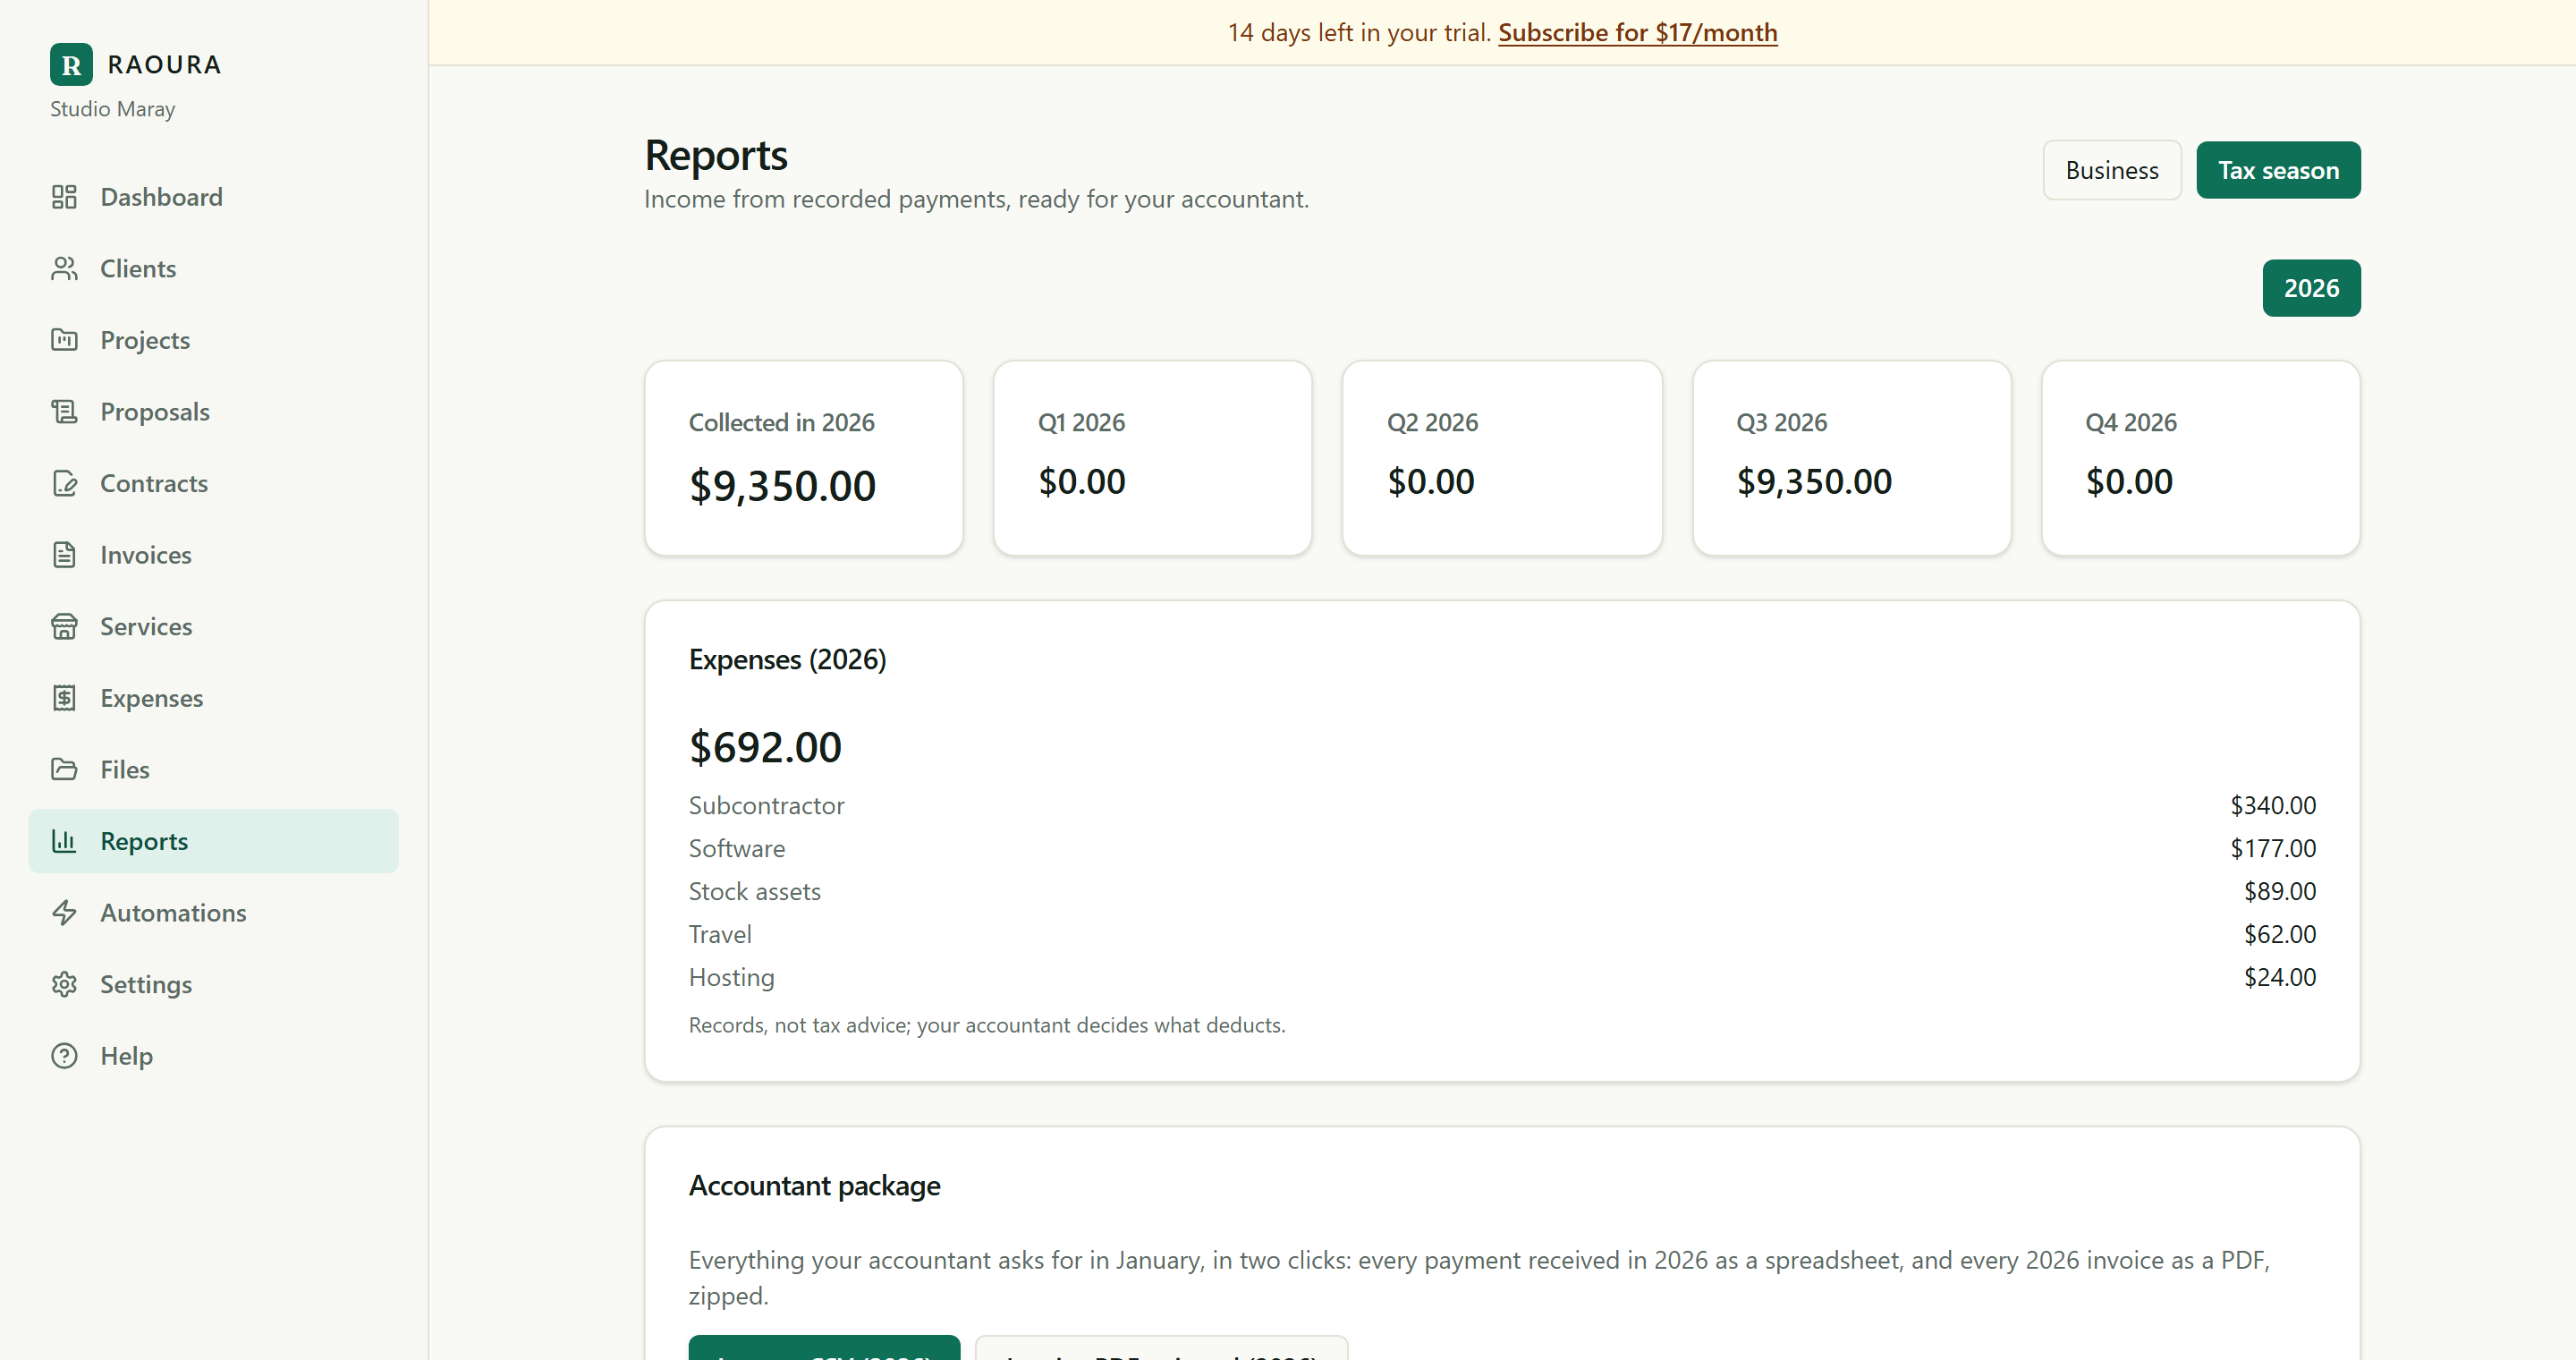Click the Subcontractor expense row label

pos(767,806)
